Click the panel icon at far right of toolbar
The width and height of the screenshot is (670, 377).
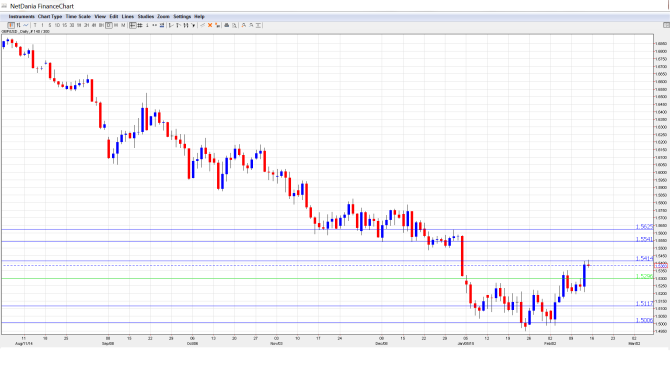666,25
